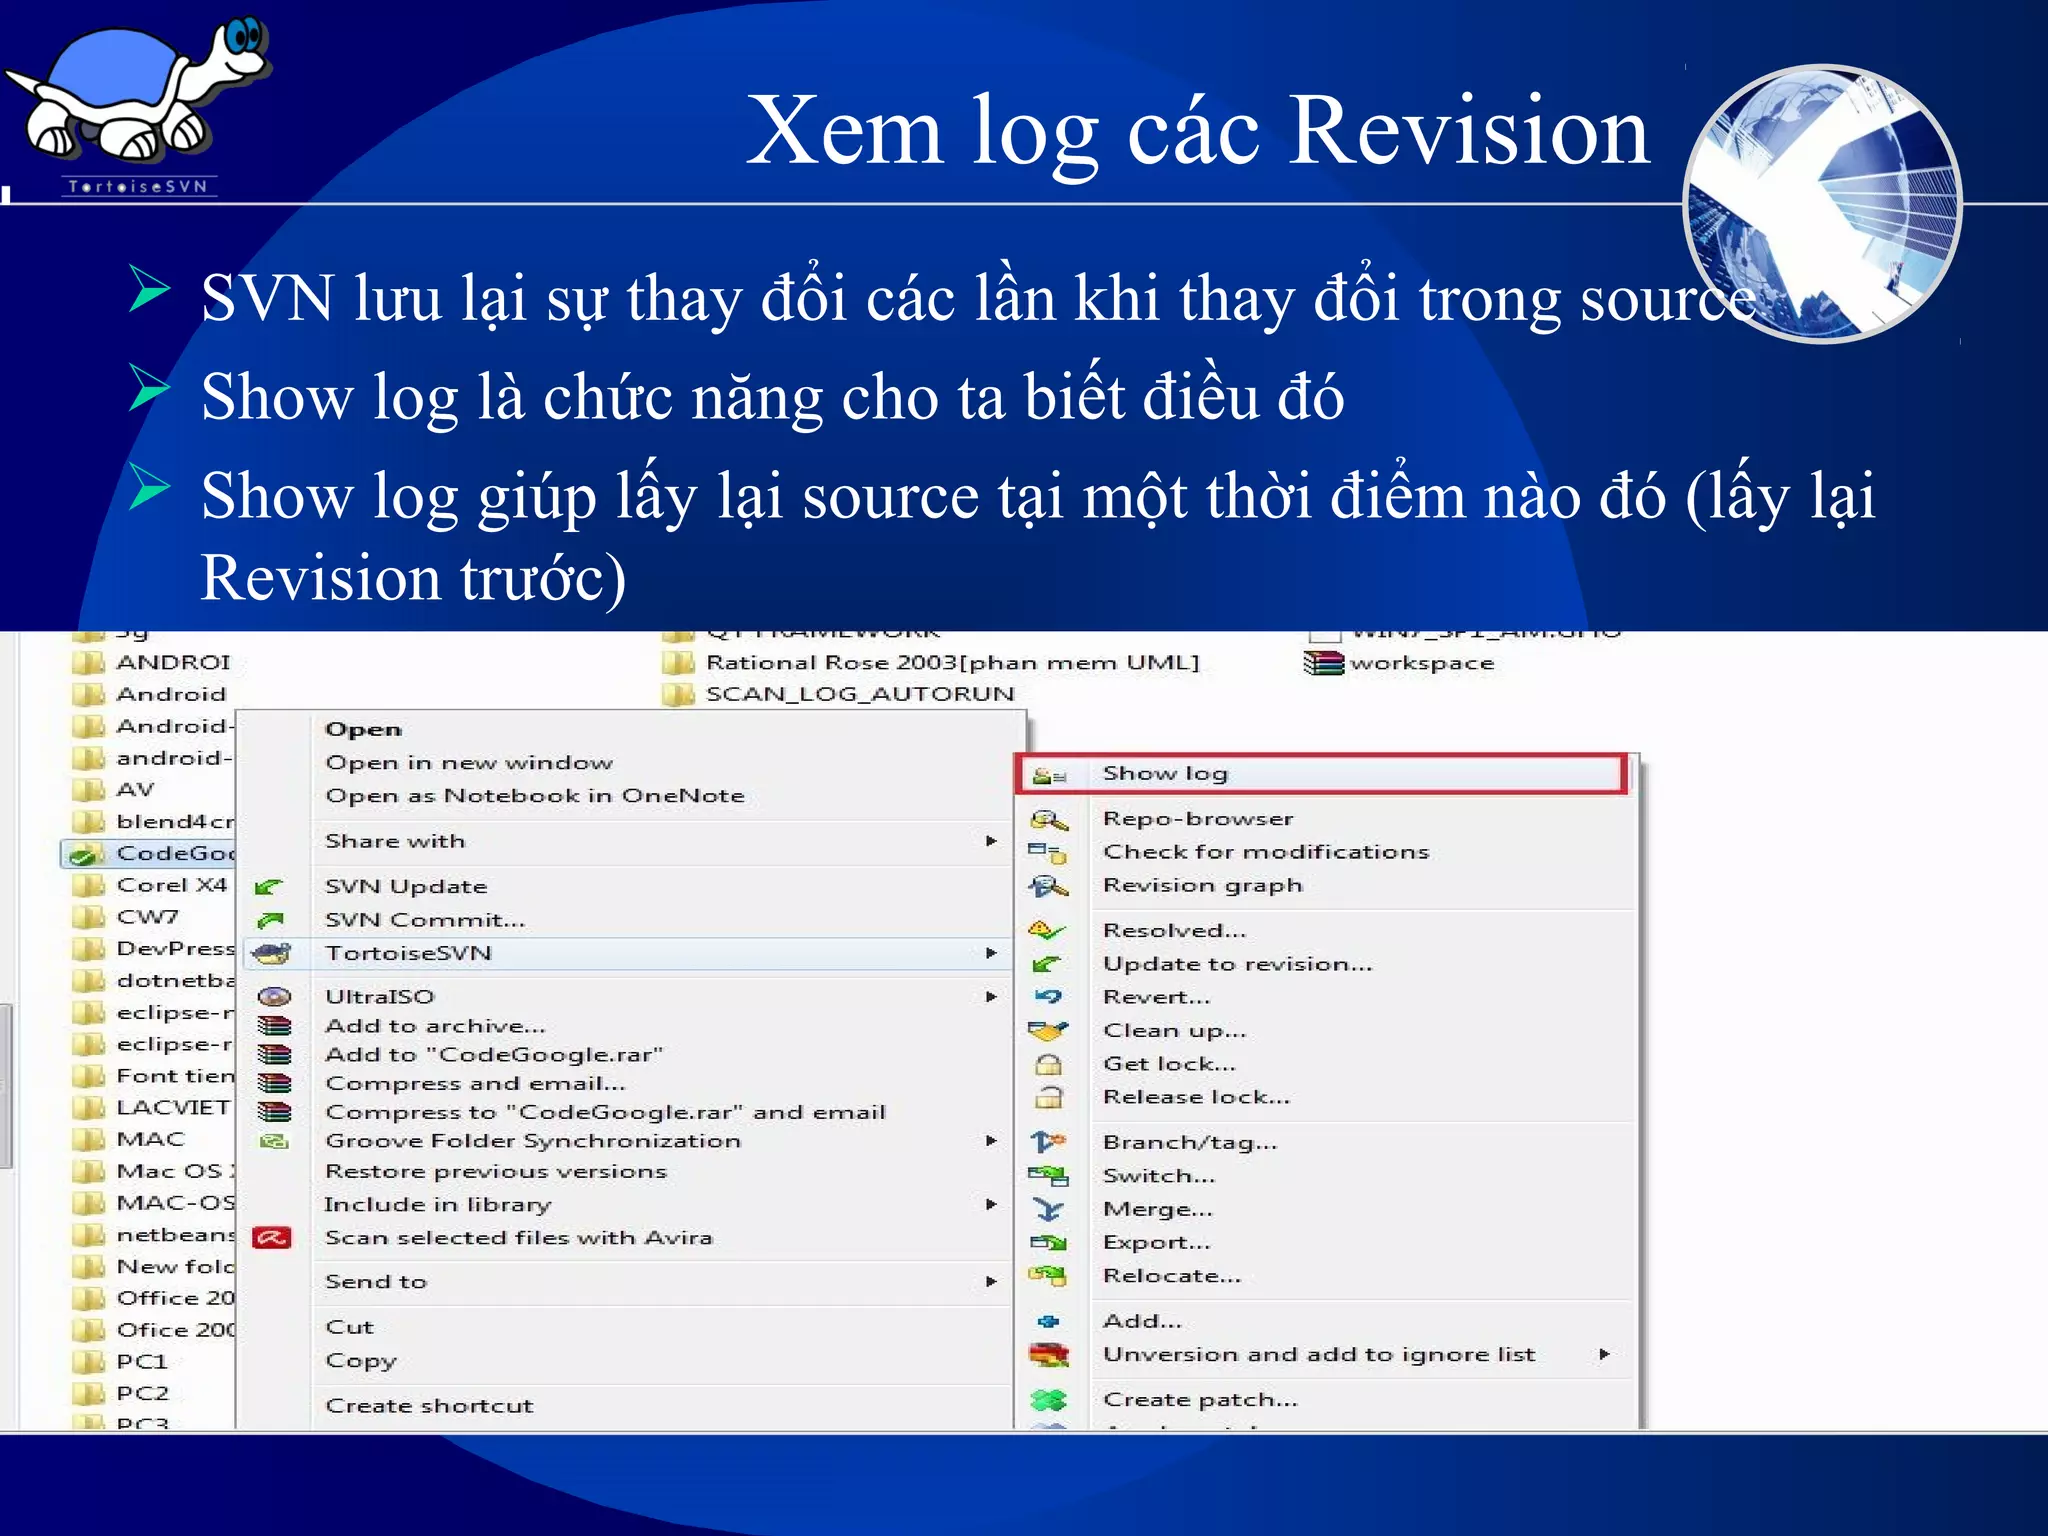Select the PC1 folder

tap(121, 1362)
